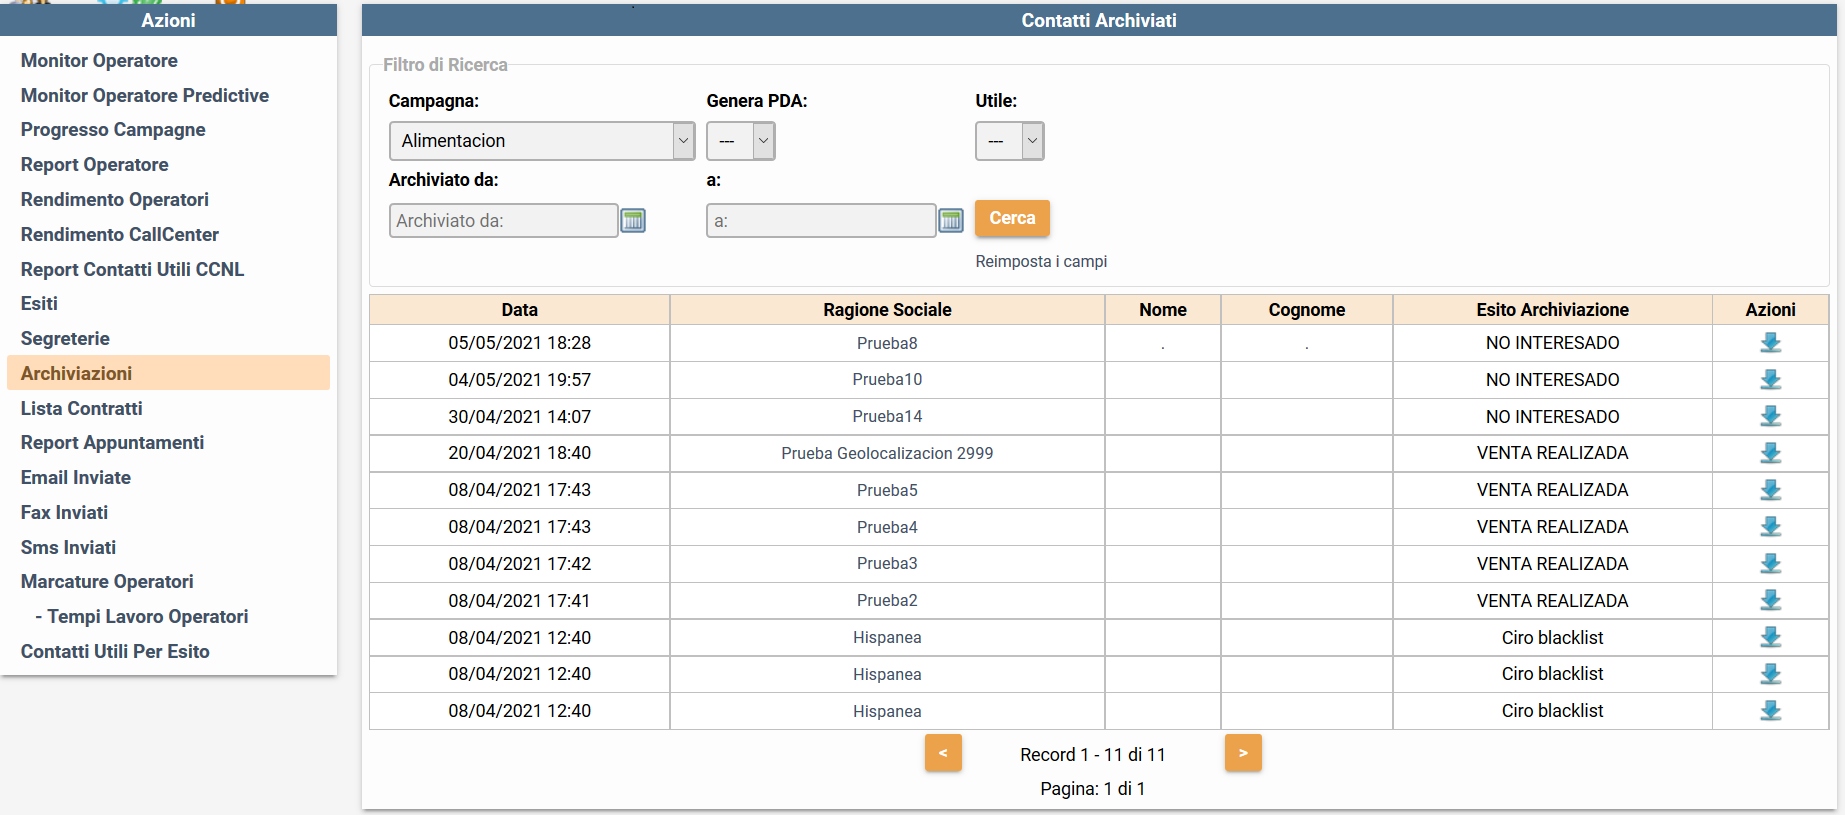Open Email Inviate

pyautogui.click(x=76, y=478)
